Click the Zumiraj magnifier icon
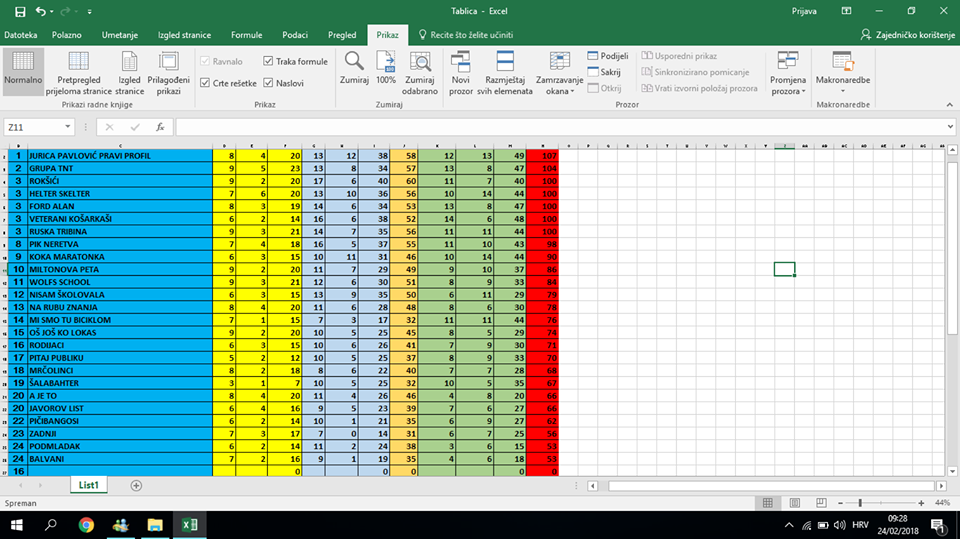The height and width of the screenshot is (539, 960). point(354,62)
